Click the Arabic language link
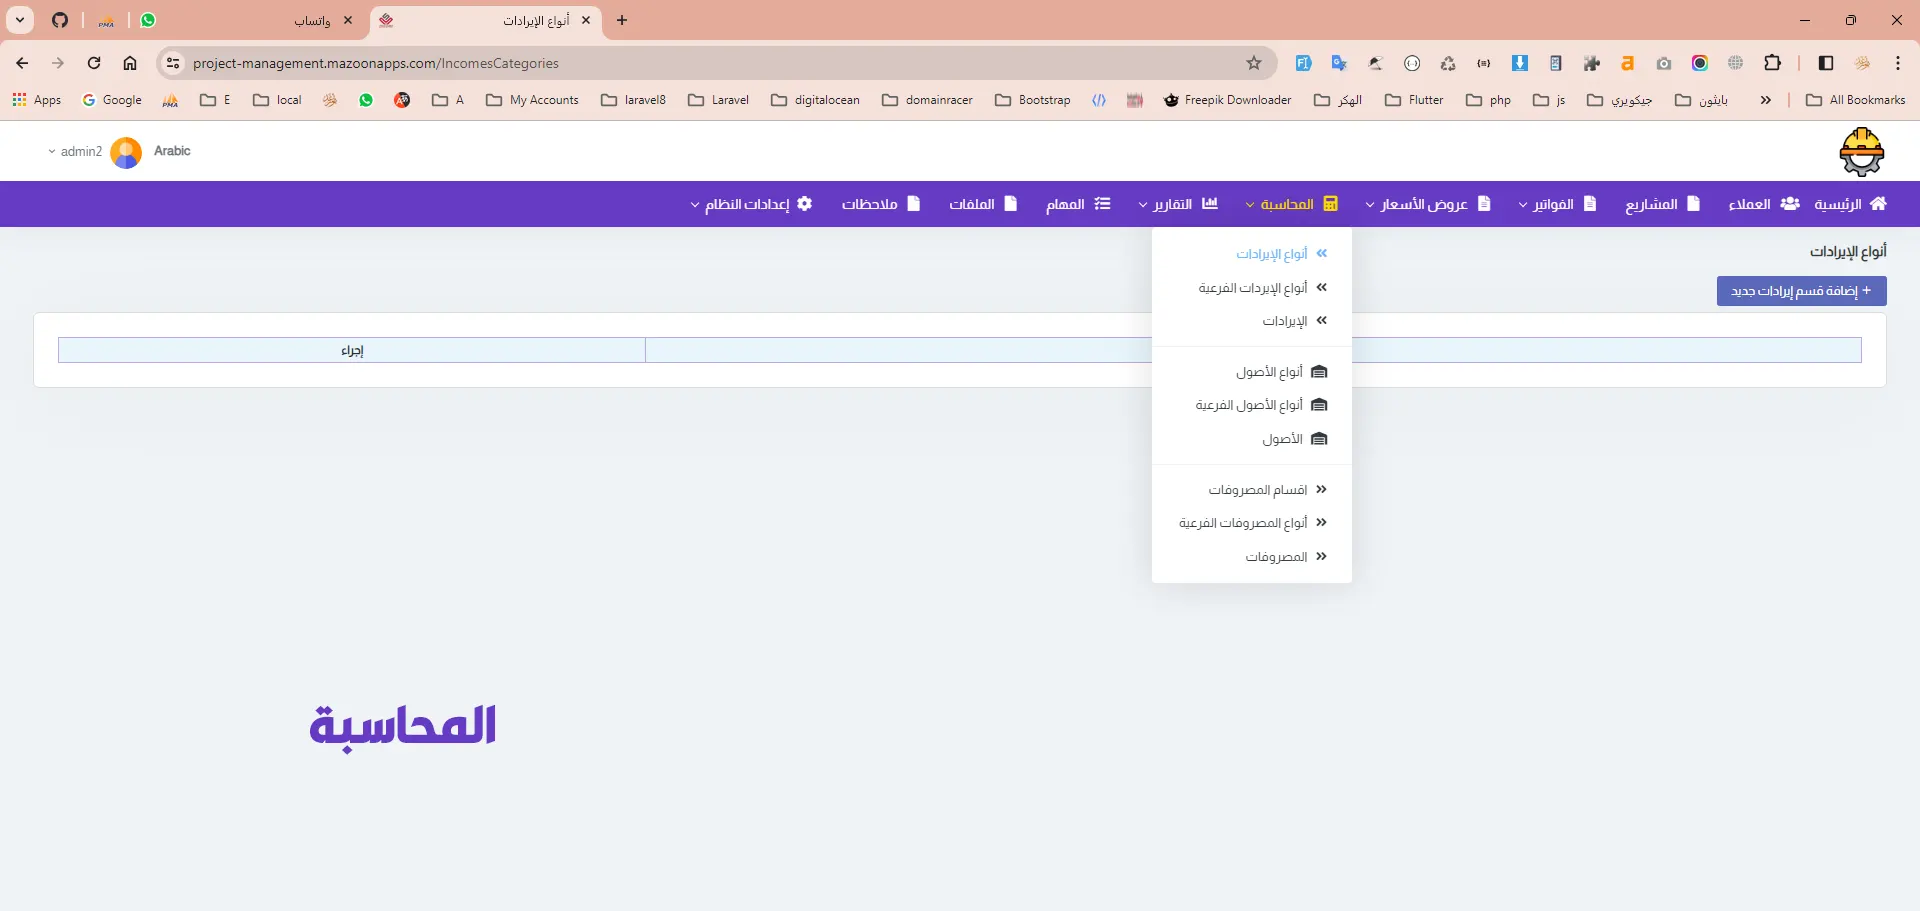Screen dimensions: 1920x911 click(x=172, y=151)
